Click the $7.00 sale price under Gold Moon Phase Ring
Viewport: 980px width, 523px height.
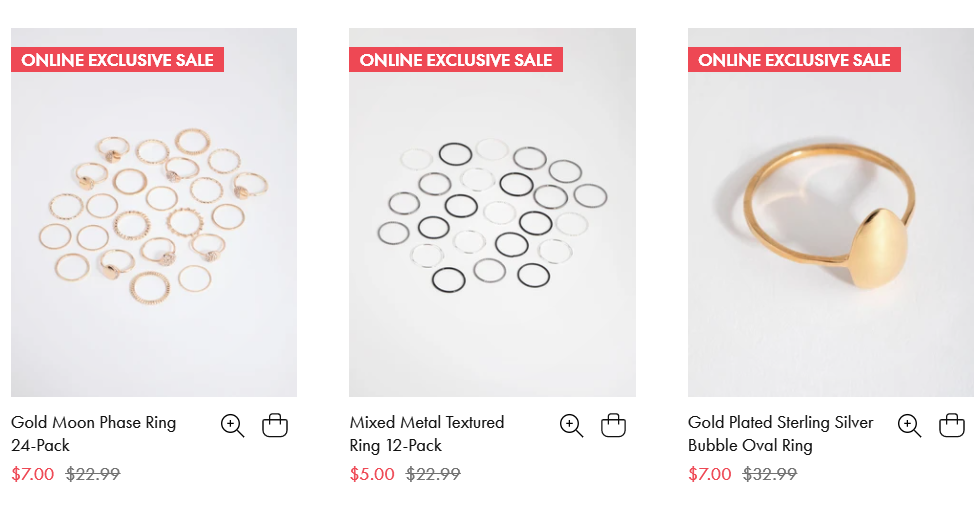click(x=32, y=474)
